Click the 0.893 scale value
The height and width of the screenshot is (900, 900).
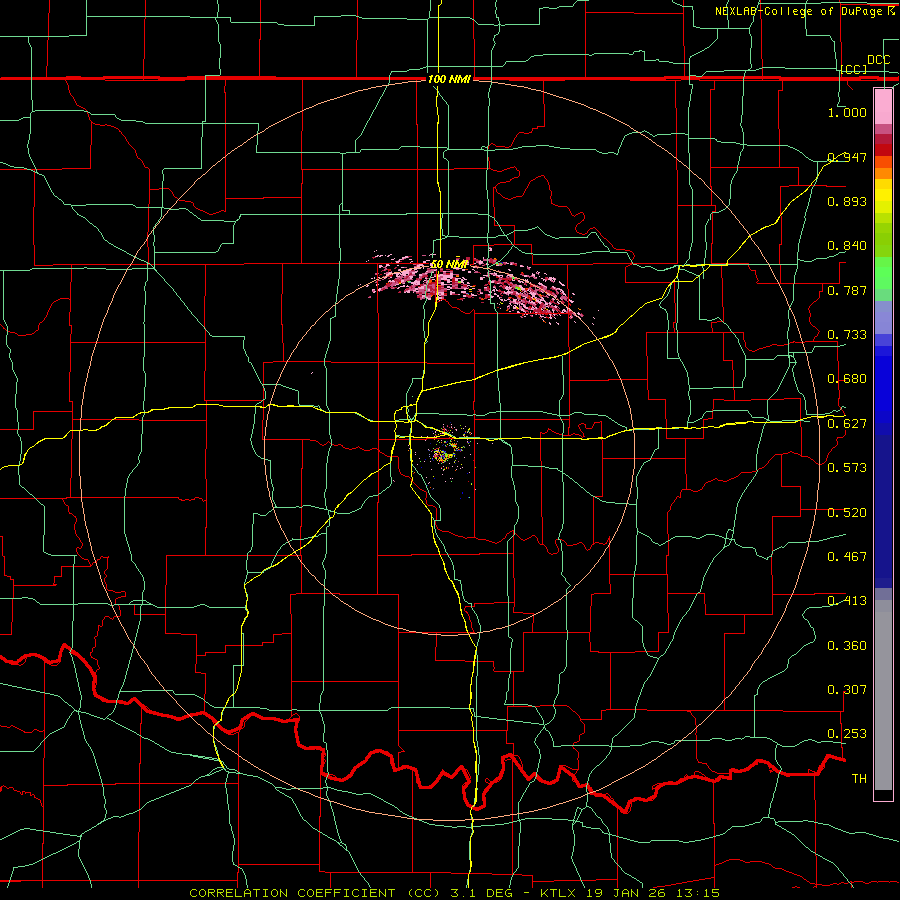847,201
